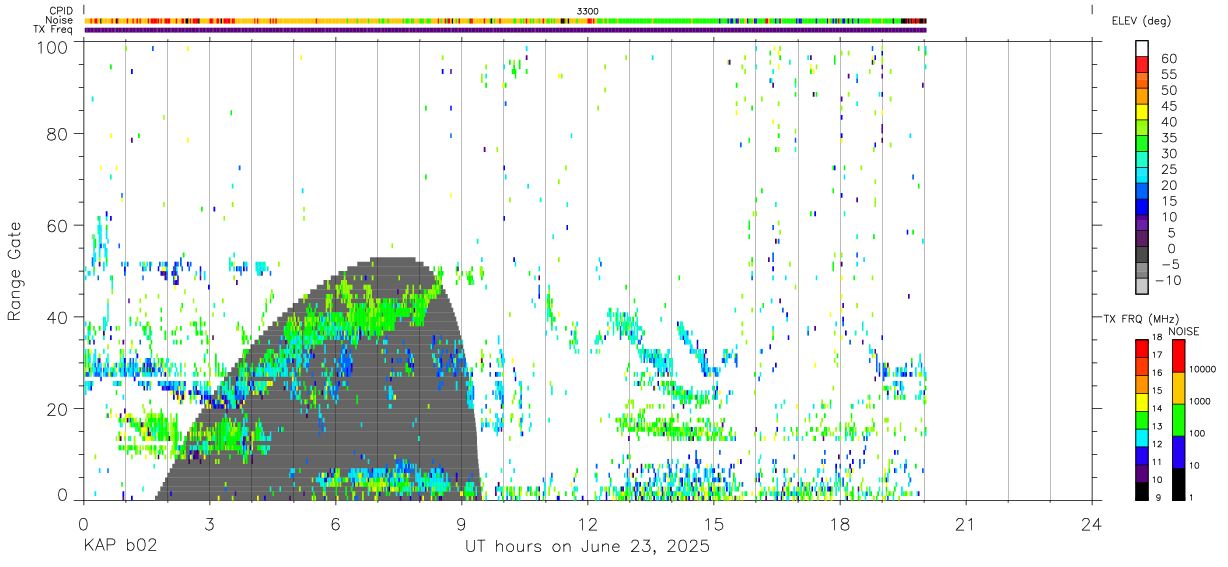The height and width of the screenshot is (567, 1228).
Task: Click the x-axis tick label '6'
Action: click(x=335, y=523)
